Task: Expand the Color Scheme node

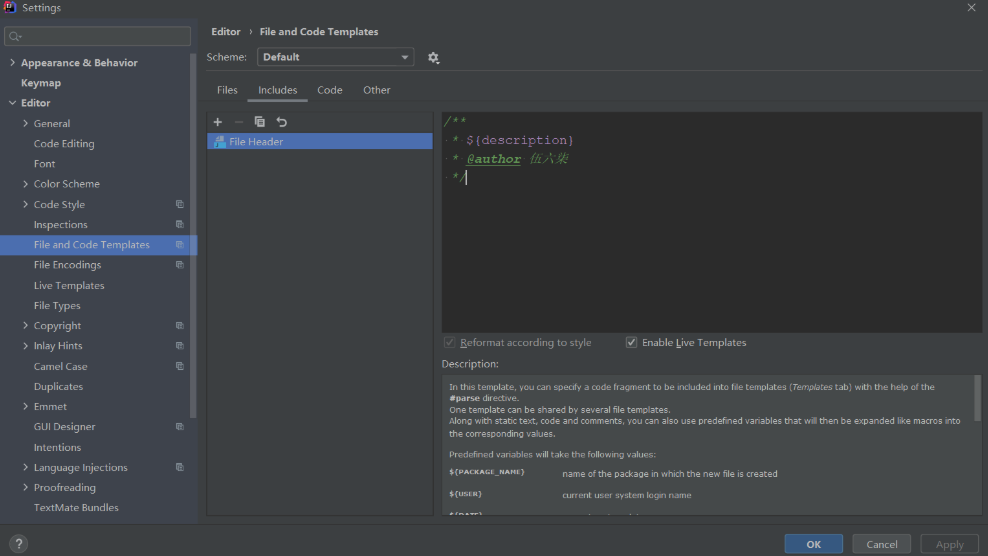Action: click(25, 184)
